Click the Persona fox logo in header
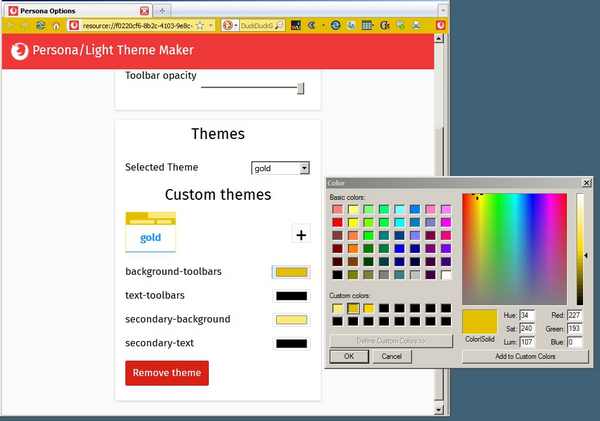Screen dimensions: 600x421 point(20,51)
